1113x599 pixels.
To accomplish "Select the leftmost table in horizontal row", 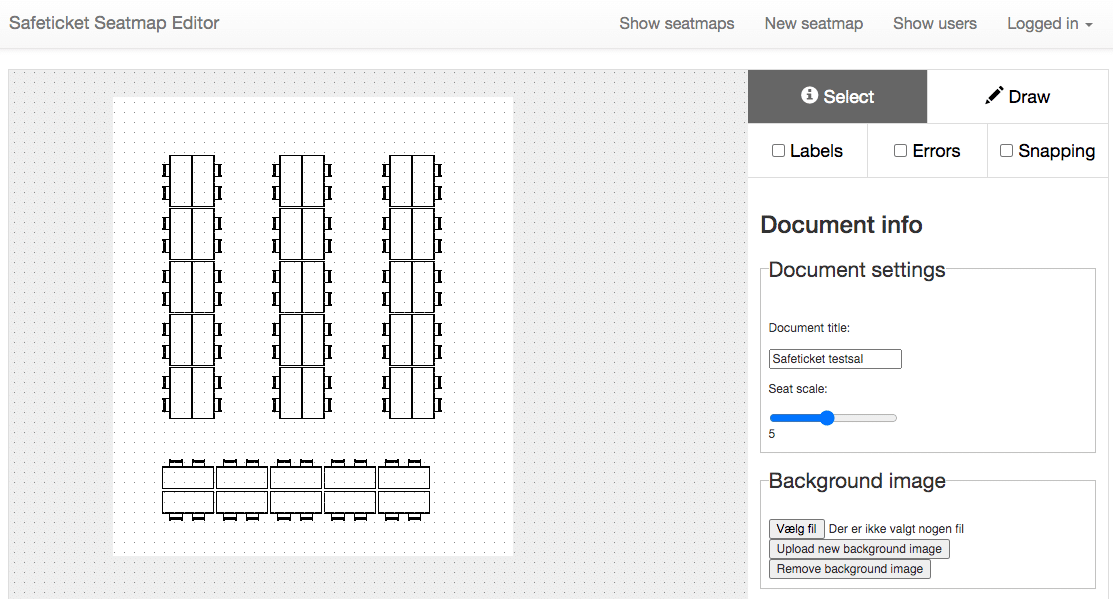I will pyautogui.click(x=188, y=490).
